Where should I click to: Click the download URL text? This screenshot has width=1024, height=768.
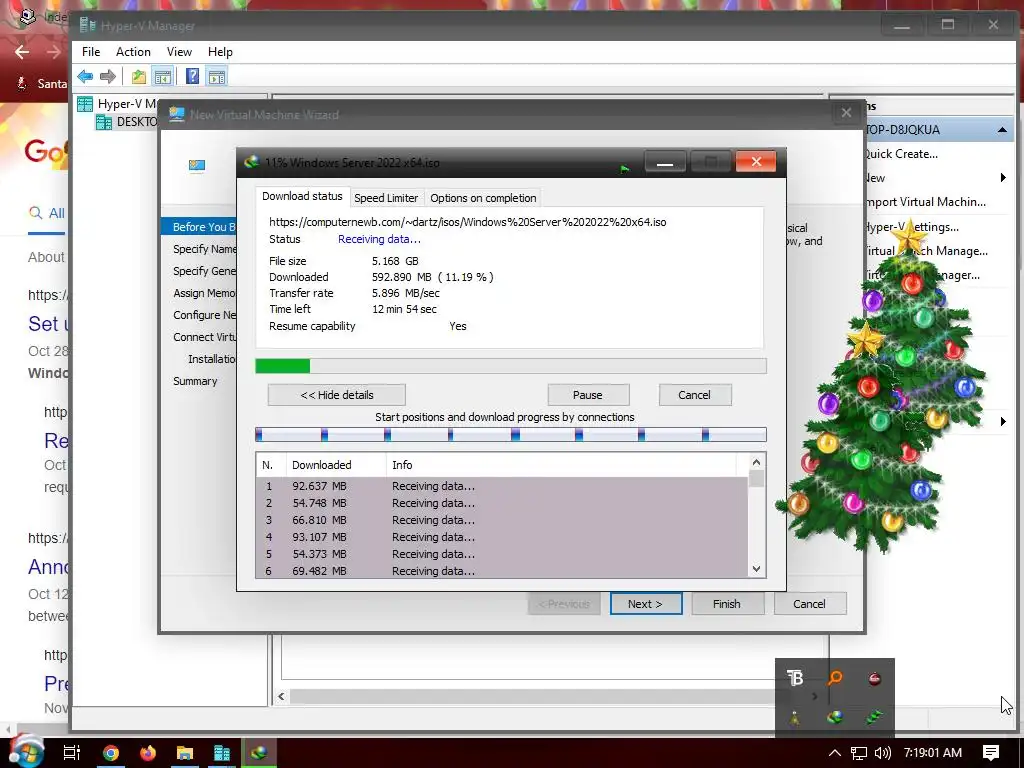(468, 222)
